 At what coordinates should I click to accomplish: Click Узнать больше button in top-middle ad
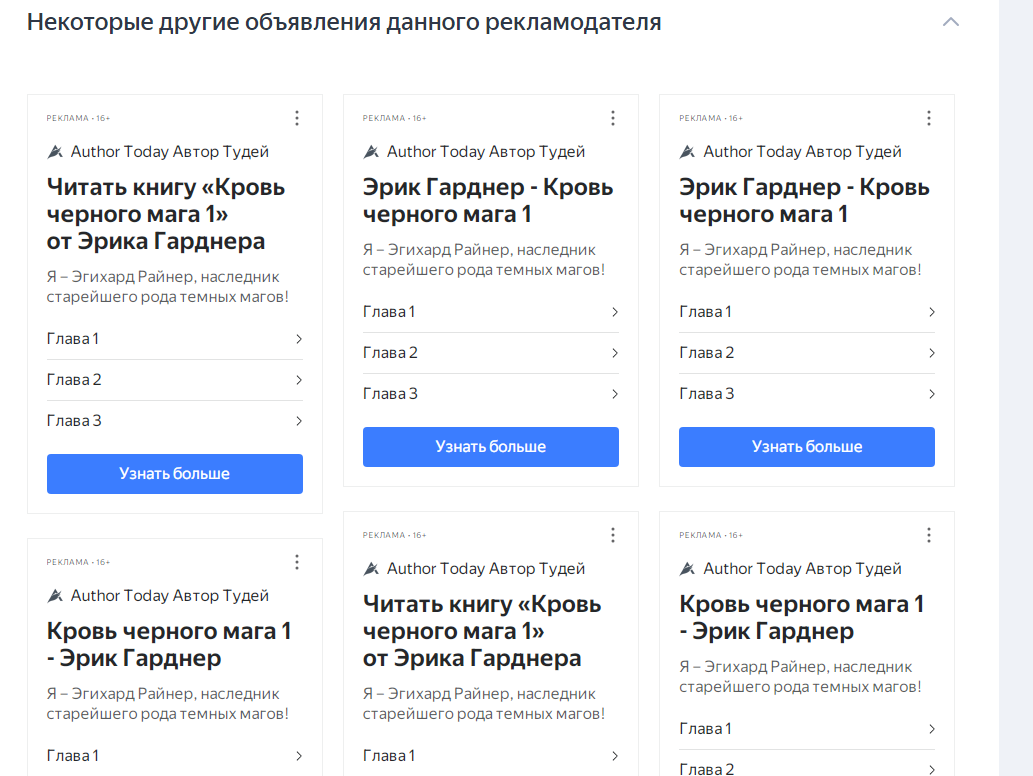490,447
